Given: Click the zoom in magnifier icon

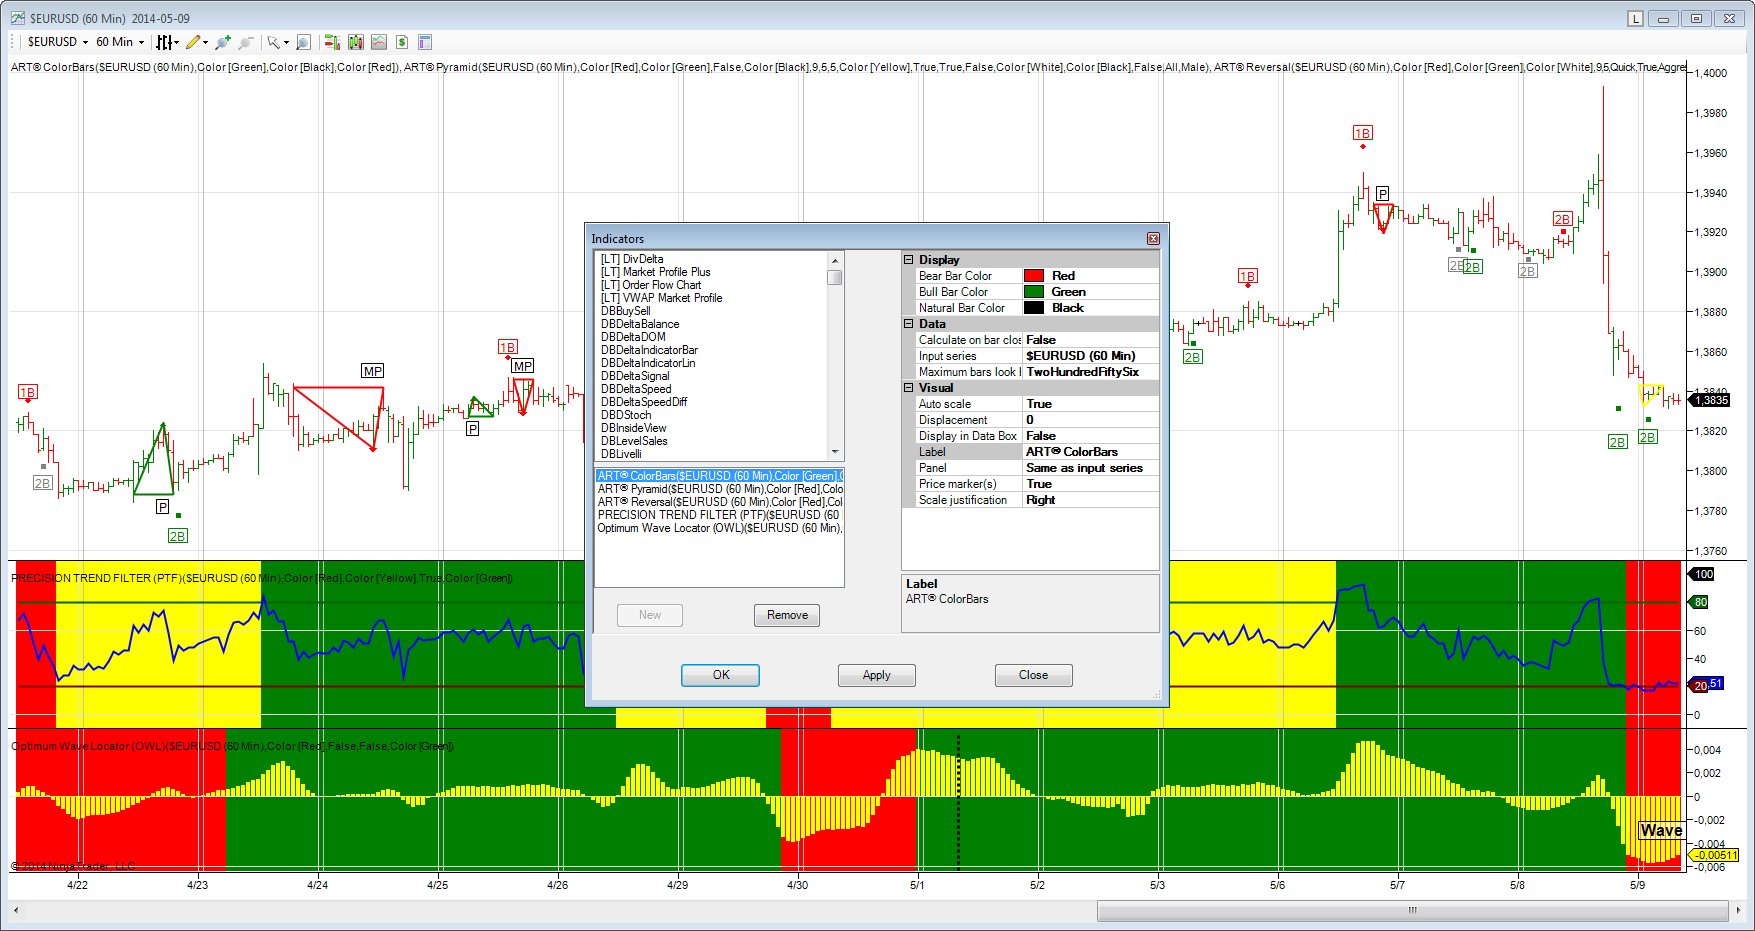Looking at the screenshot, I should point(223,42).
